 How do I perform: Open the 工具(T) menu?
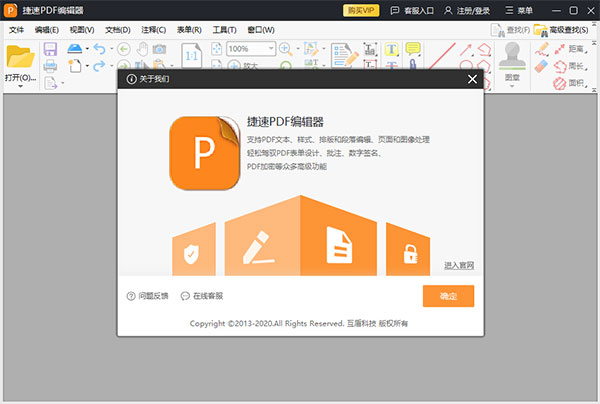pos(224,30)
